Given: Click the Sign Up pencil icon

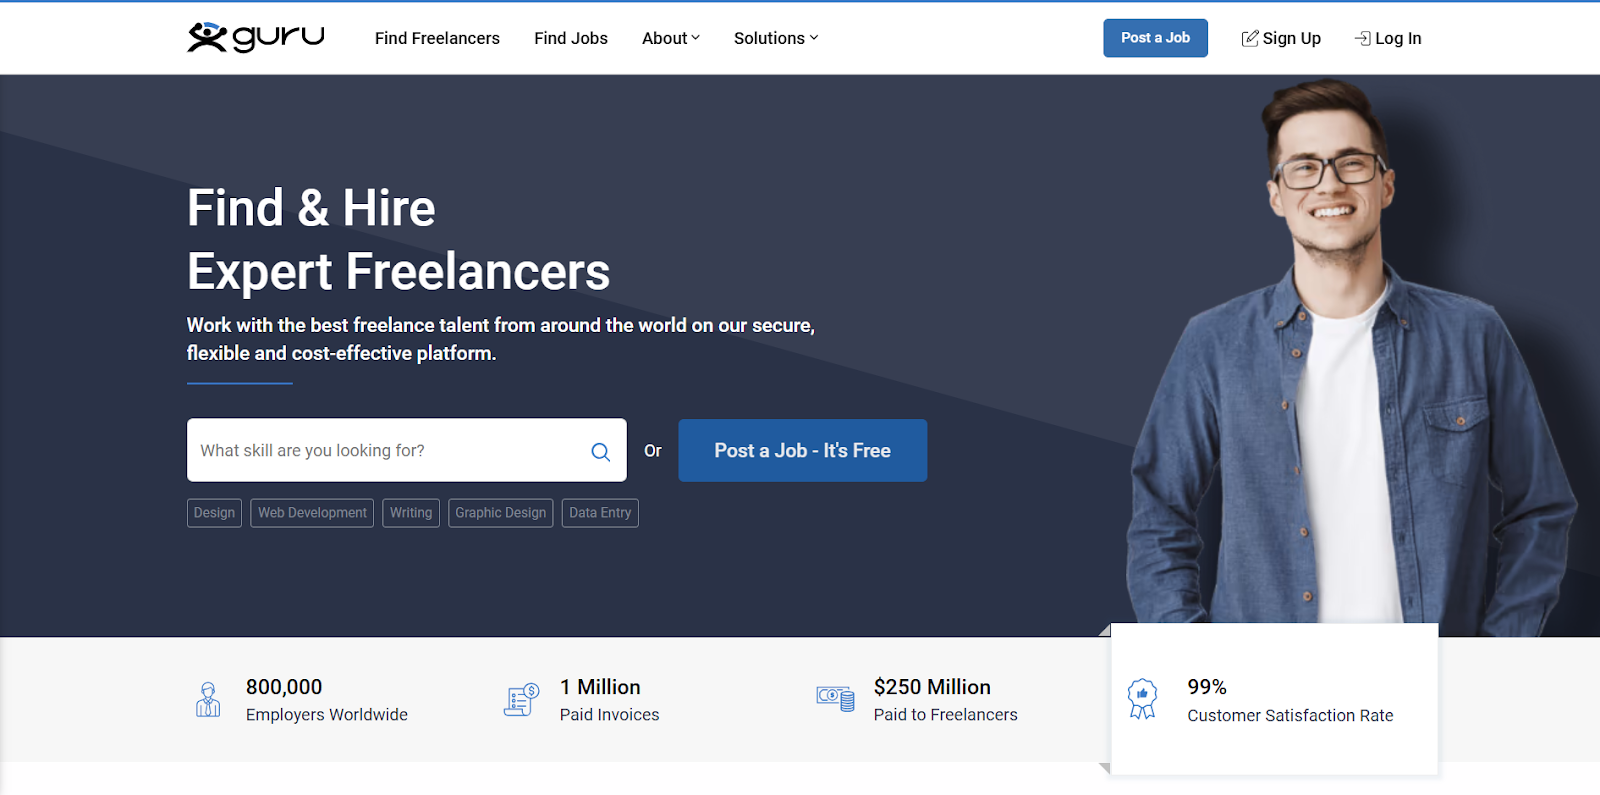Looking at the screenshot, I should [1250, 38].
